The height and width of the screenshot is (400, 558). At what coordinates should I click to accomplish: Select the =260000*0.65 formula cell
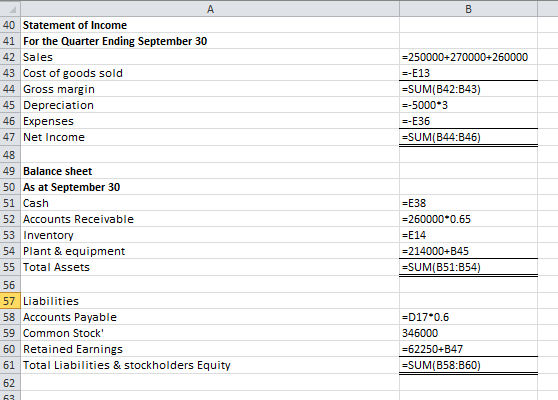tap(468, 219)
